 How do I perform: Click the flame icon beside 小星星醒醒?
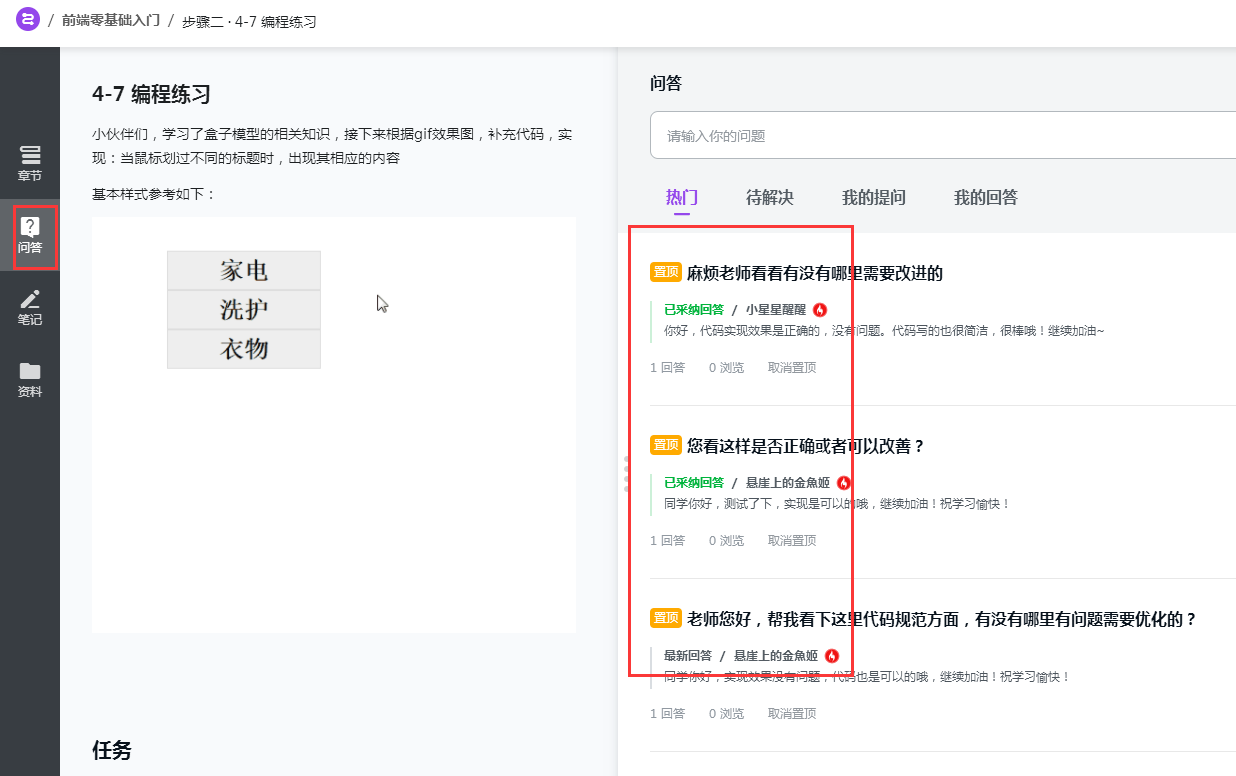coord(819,311)
